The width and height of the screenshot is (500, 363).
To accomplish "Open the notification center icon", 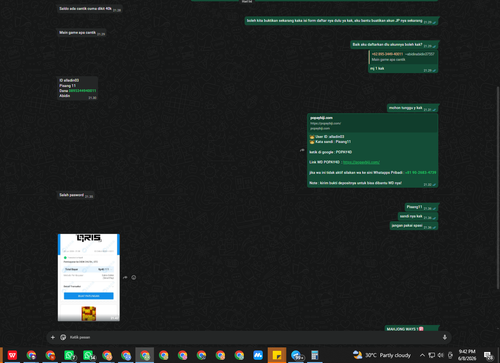I will tap(489, 355).
